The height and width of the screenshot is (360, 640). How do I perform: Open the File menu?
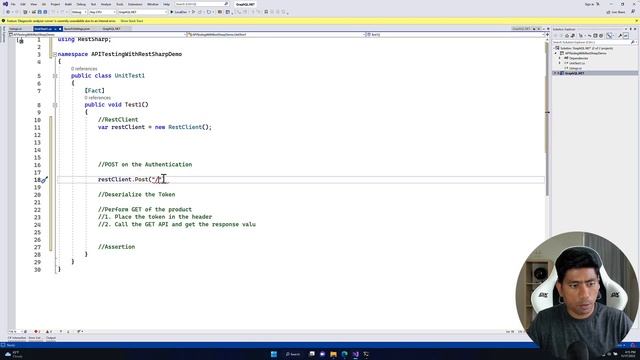pos(13,4)
